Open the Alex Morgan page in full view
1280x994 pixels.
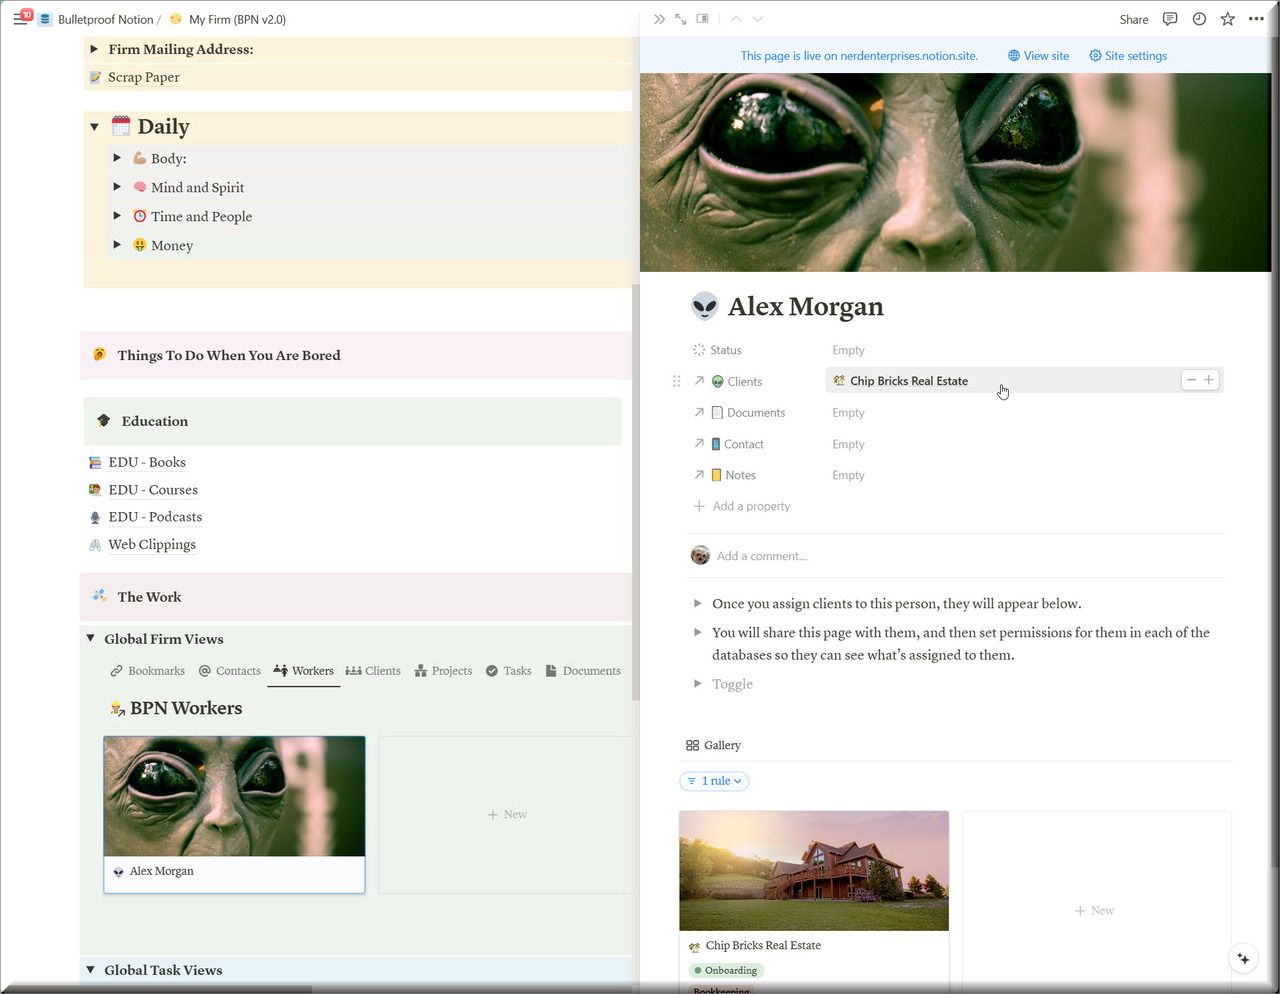tap(681, 19)
